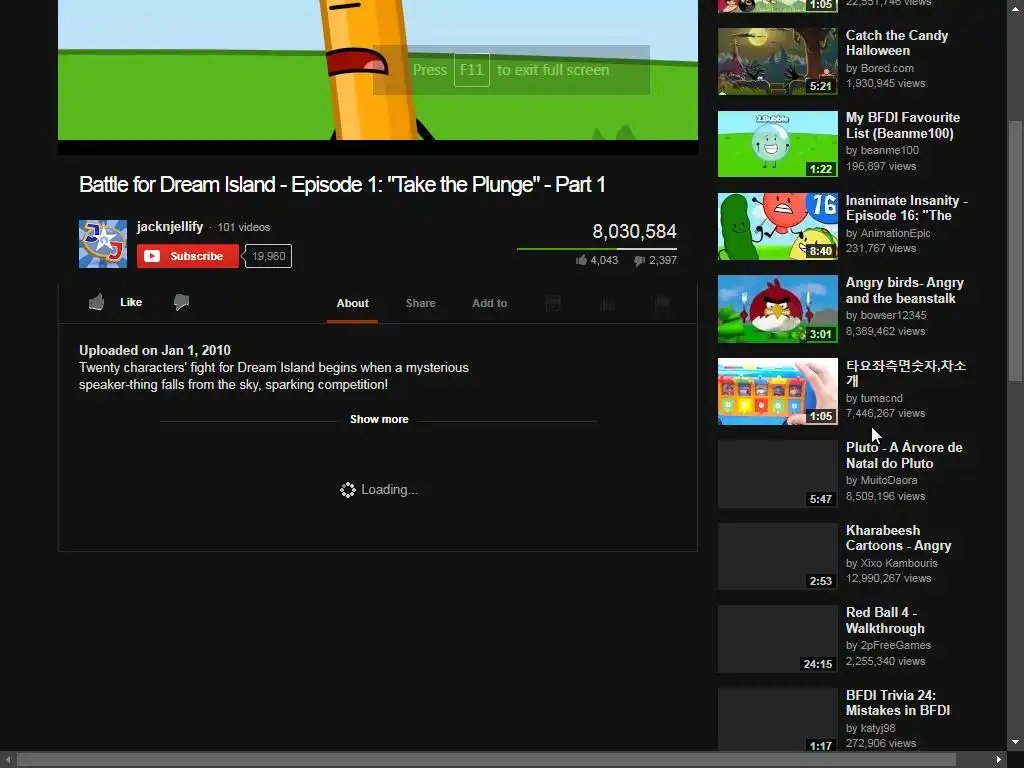The image size is (1024, 768).
Task: Click the thumbs-up Like icon
Action: (97, 302)
